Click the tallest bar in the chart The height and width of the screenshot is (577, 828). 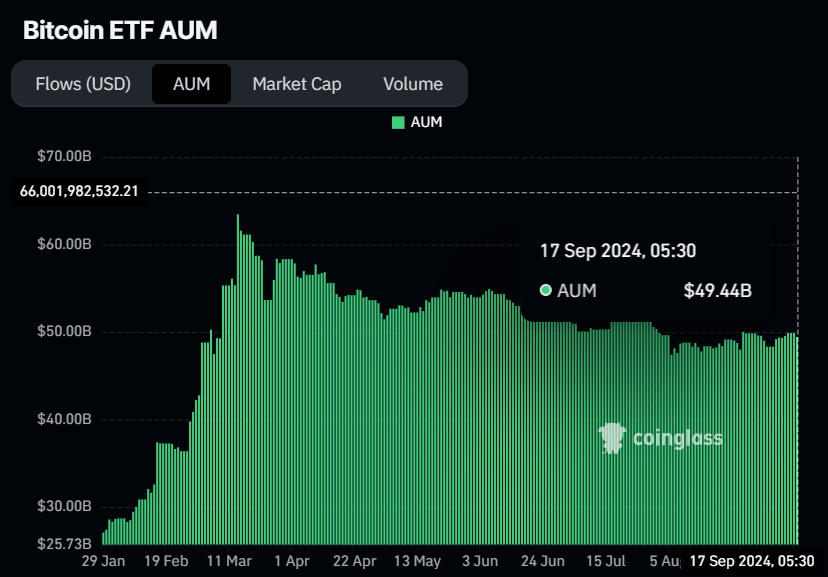click(237, 380)
